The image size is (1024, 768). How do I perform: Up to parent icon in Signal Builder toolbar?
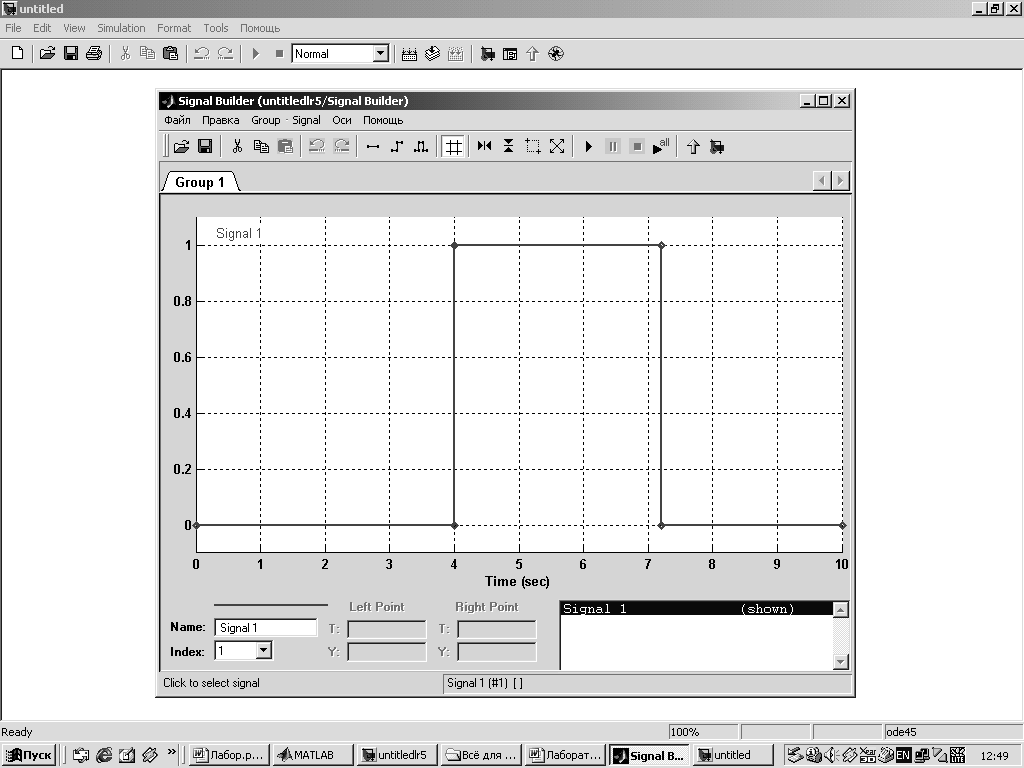693,146
